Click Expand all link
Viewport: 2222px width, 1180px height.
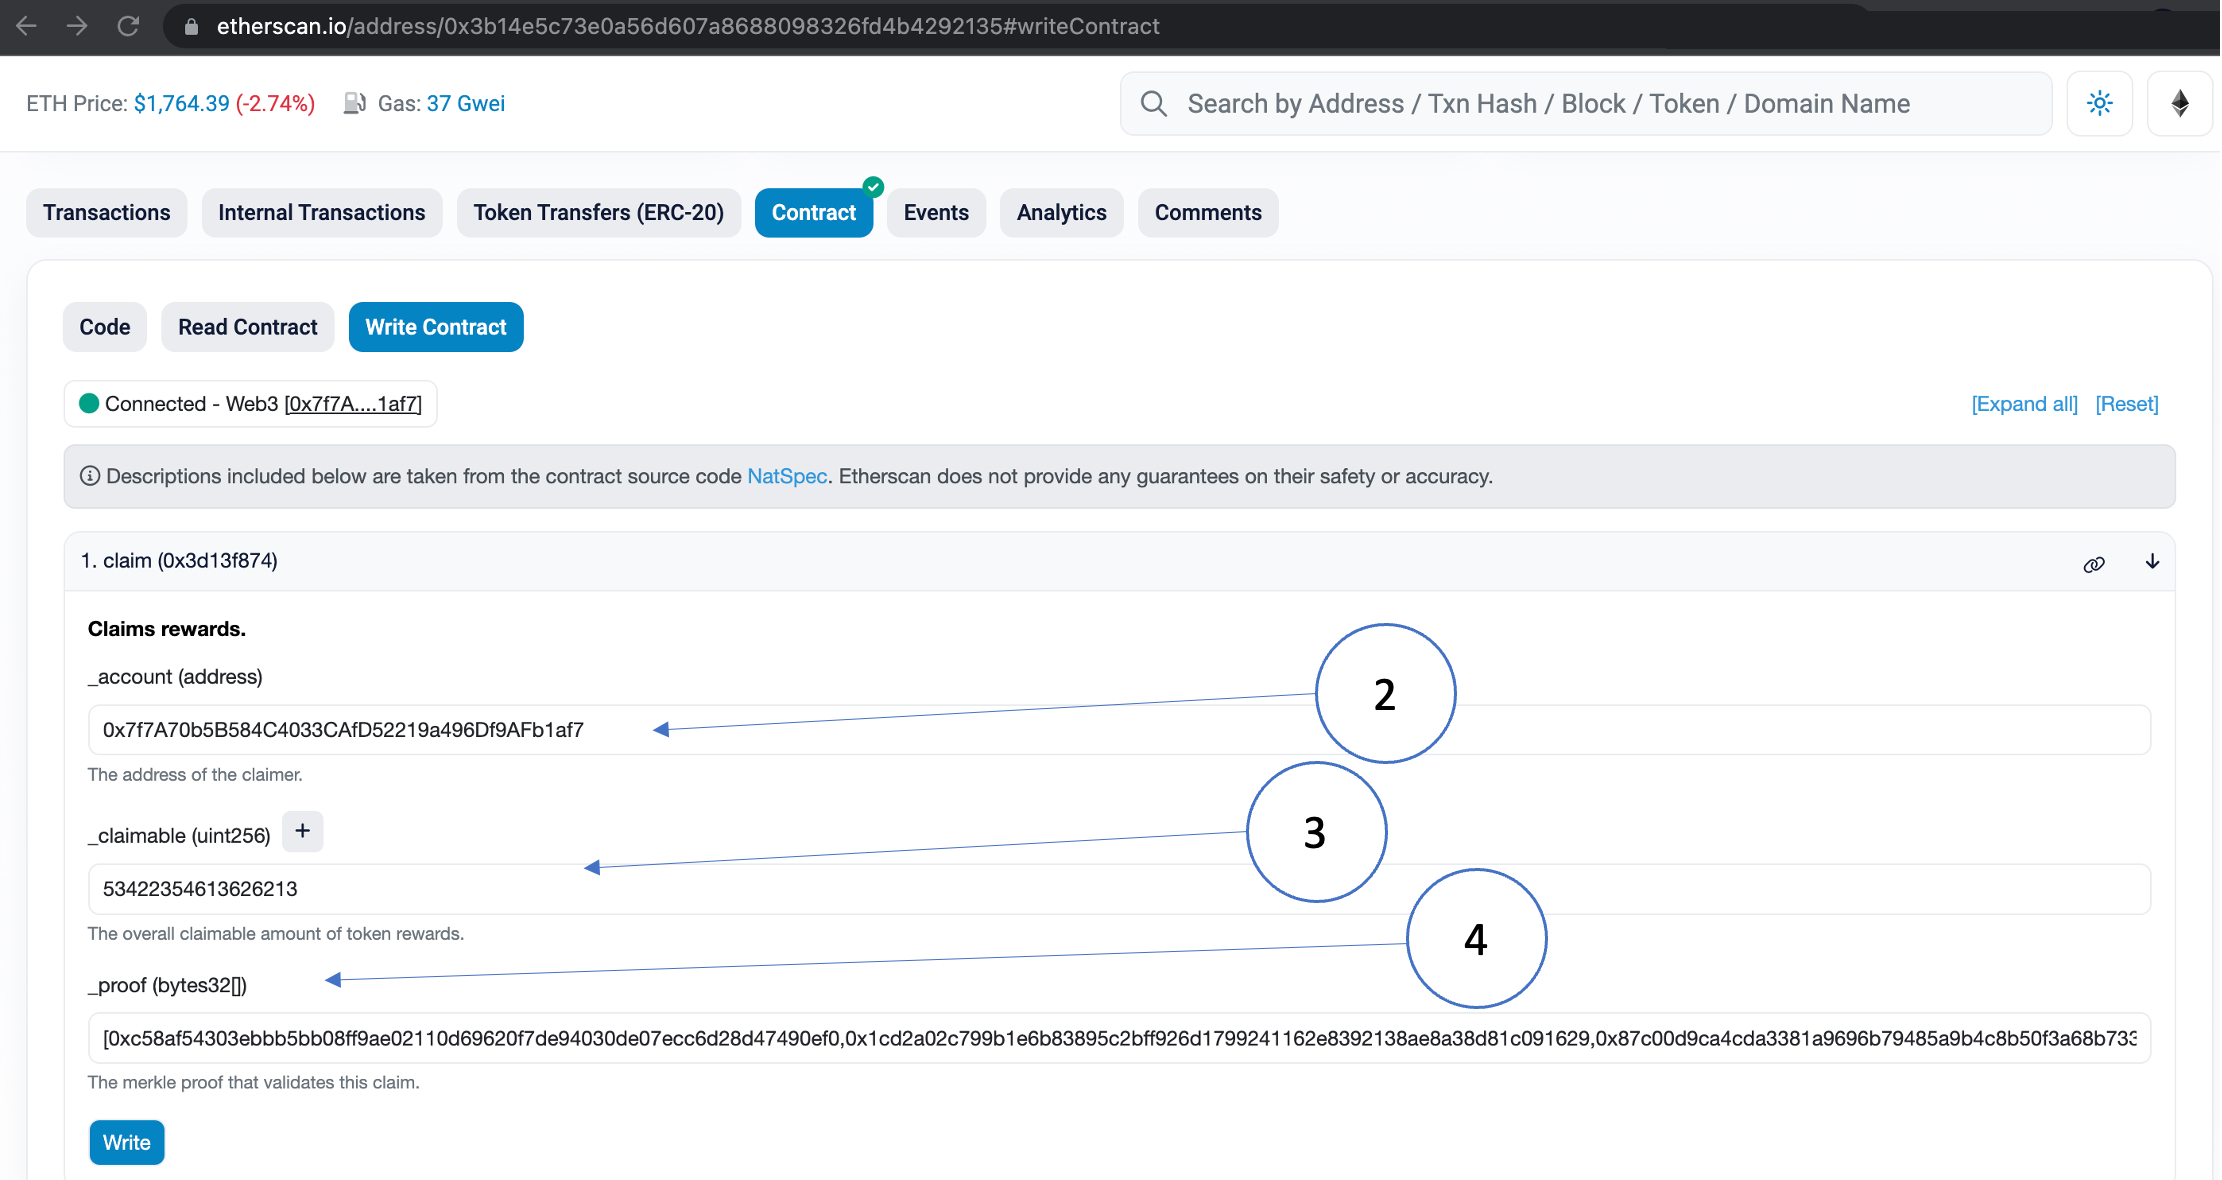pyautogui.click(x=2024, y=404)
